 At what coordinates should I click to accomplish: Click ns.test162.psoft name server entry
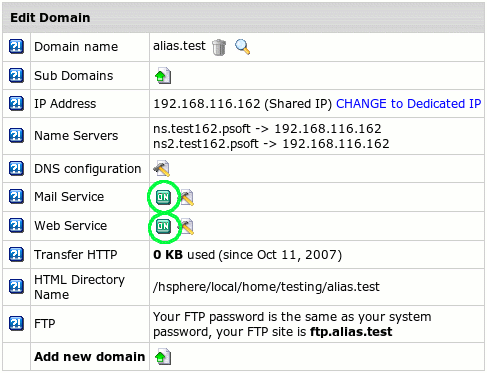point(267,129)
